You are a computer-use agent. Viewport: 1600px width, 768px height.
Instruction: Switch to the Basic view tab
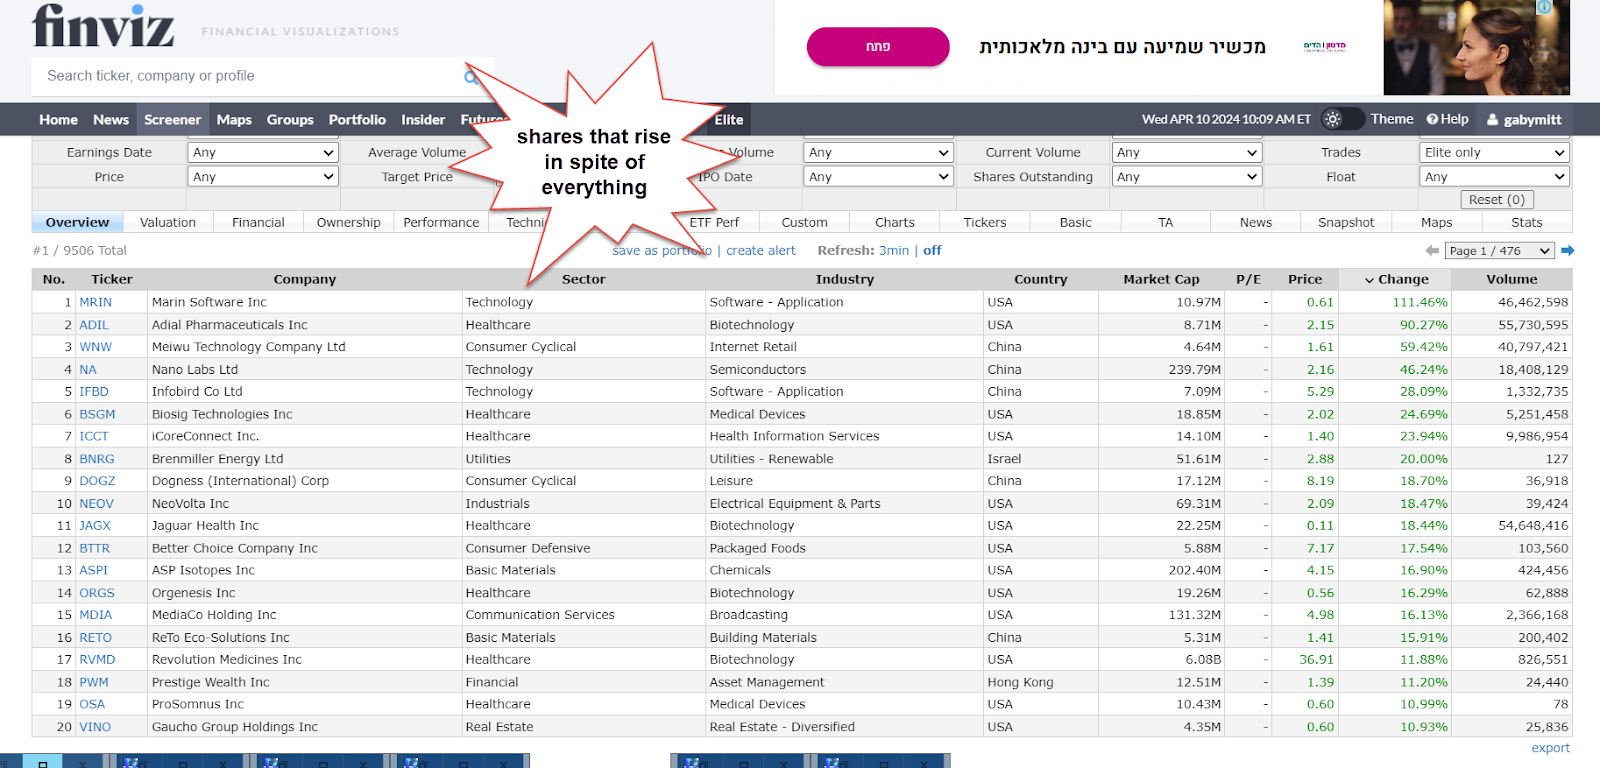point(1075,223)
